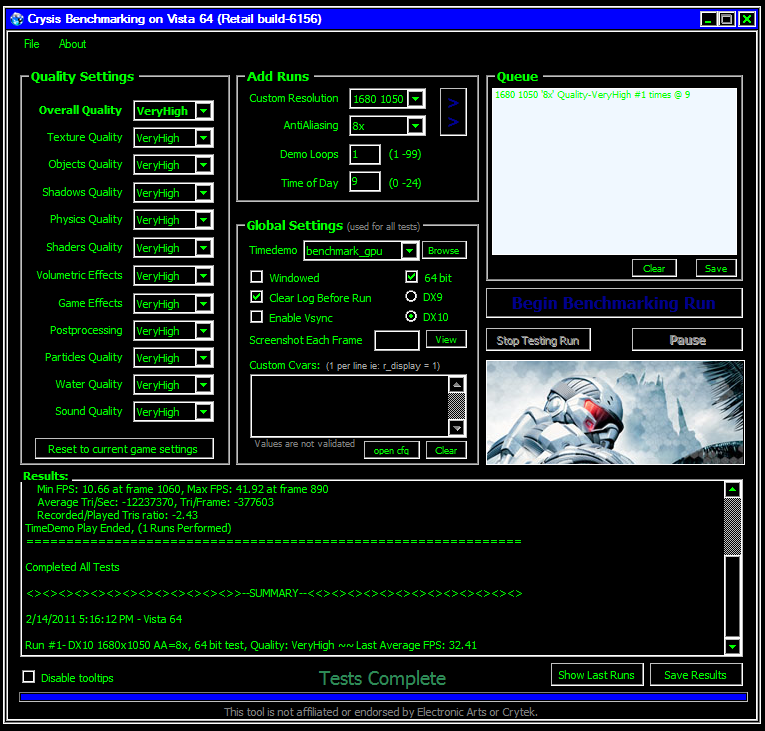Save the Queue
Screen dimensions: 765x731
point(716,268)
